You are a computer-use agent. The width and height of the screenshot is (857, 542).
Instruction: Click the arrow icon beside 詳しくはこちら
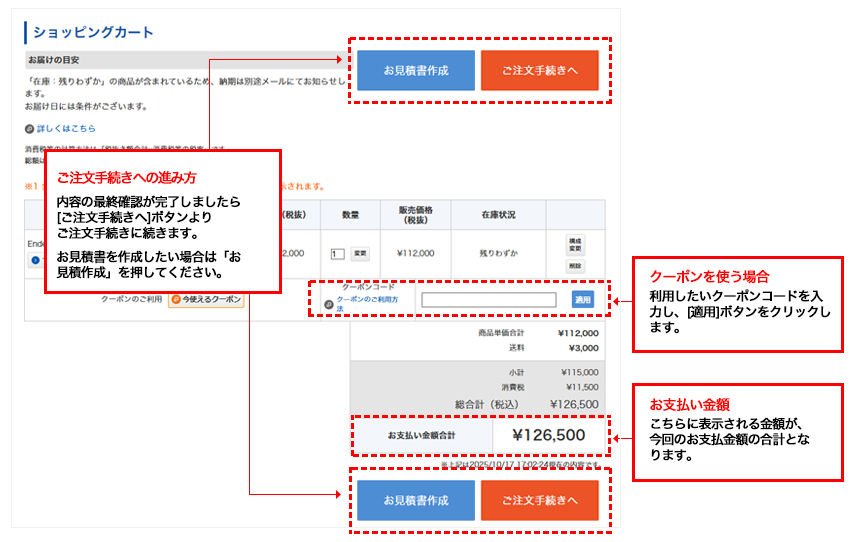tap(30, 129)
